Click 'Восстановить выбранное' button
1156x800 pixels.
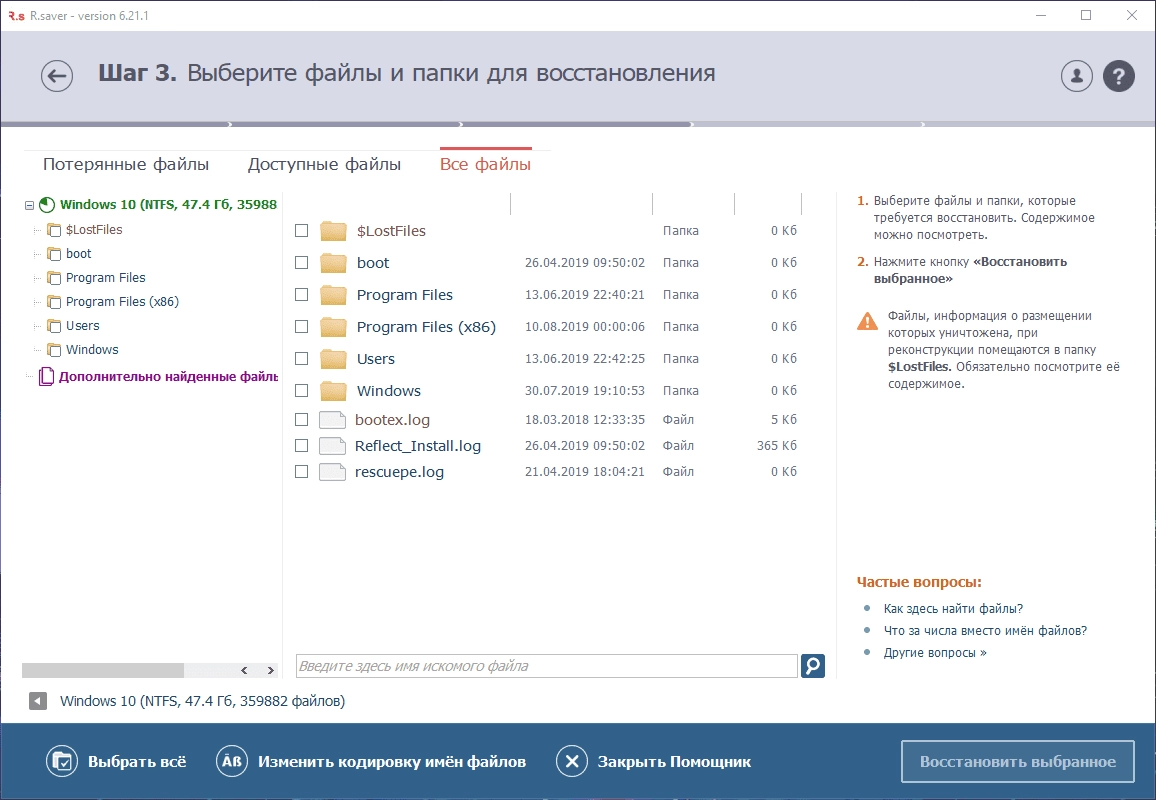tap(1017, 762)
